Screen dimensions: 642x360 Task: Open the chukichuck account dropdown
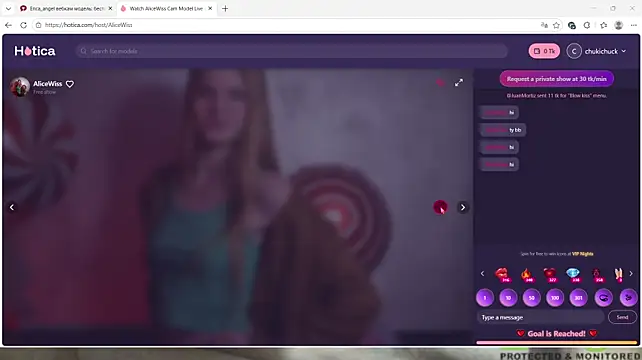click(605, 51)
